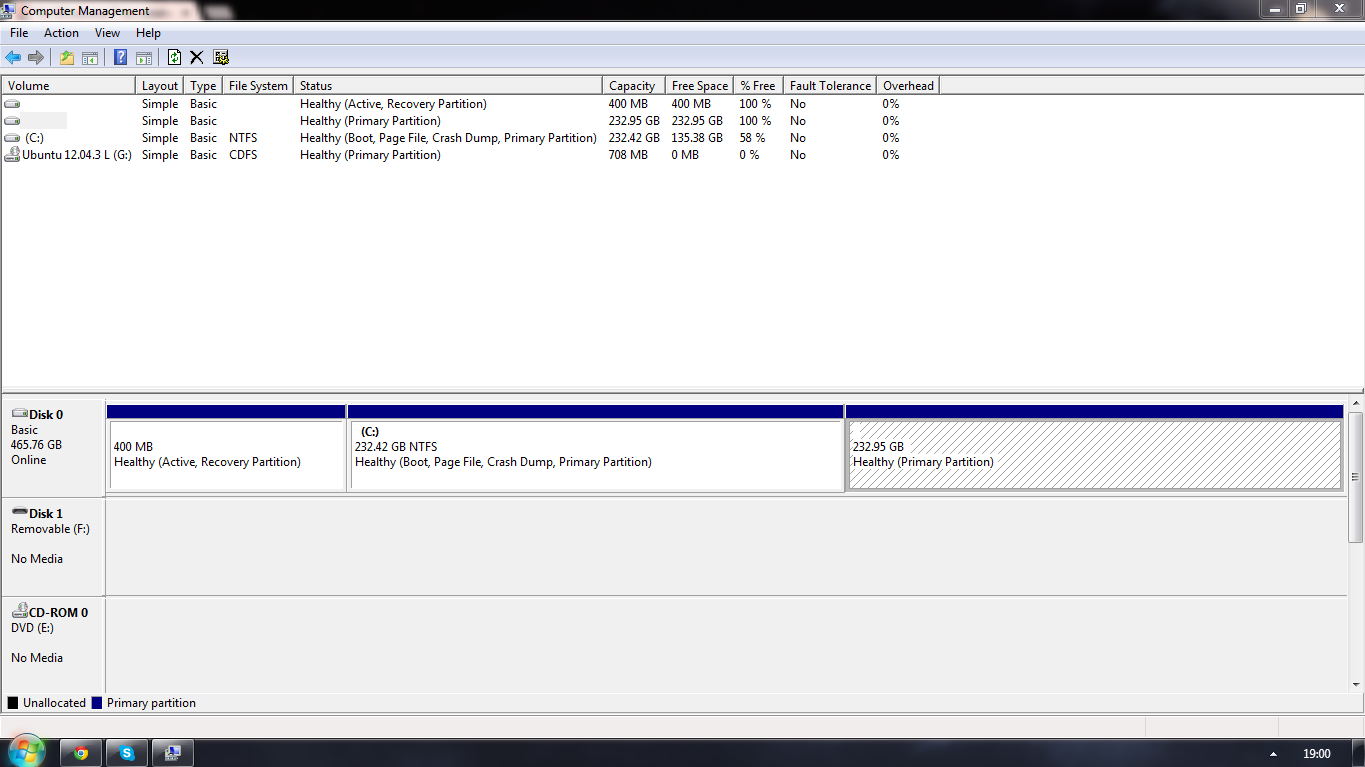Viewport: 1365px width, 767px height.
Task: Click the 708 MB capacity cell
Action: coord(628,155)
